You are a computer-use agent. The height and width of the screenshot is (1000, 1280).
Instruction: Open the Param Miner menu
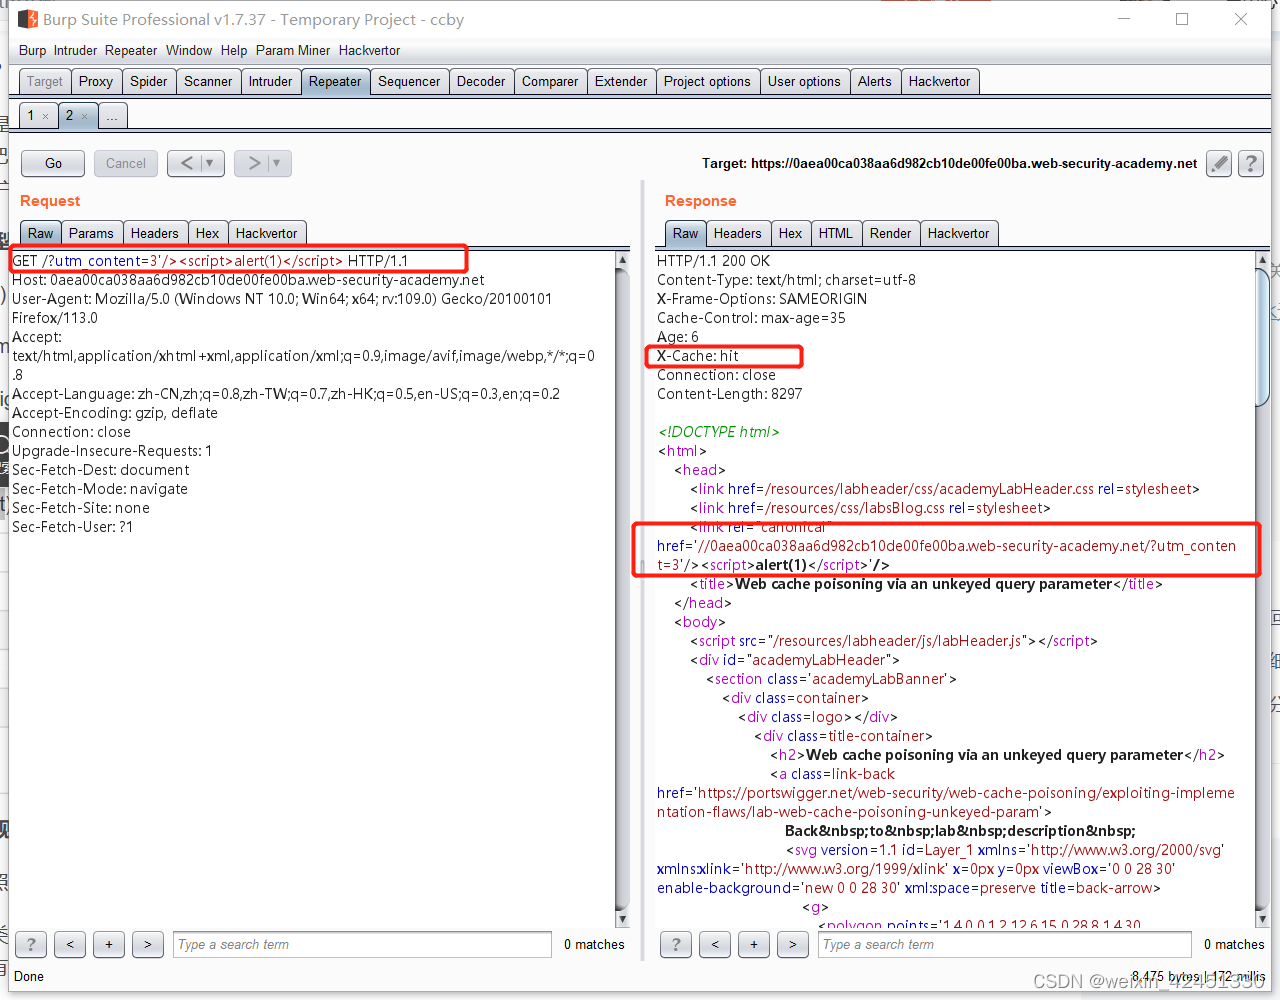[293, 50]
